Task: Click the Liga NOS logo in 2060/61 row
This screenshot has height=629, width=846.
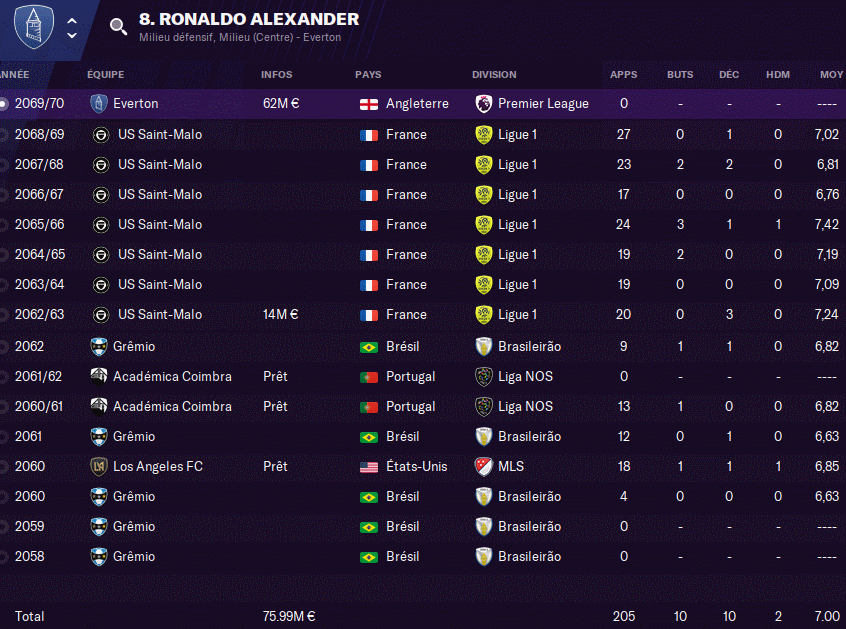Action: pyautogui.click(x=483, y=407)
